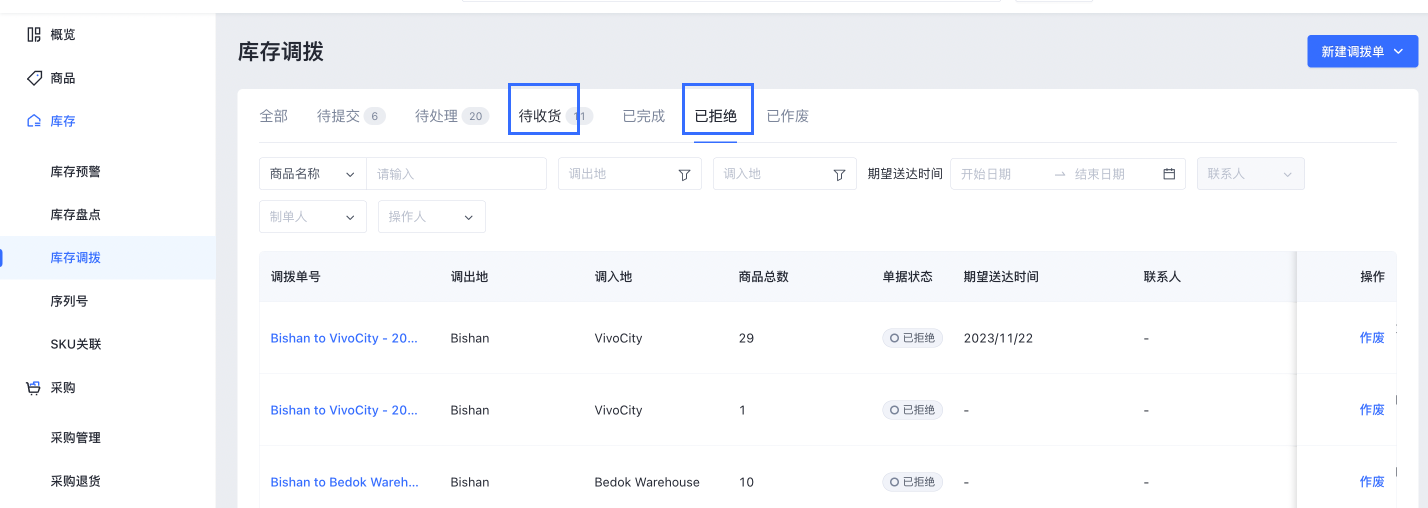
Task: Click the 2023/11/22 date cell
Action: click(998, 338)
